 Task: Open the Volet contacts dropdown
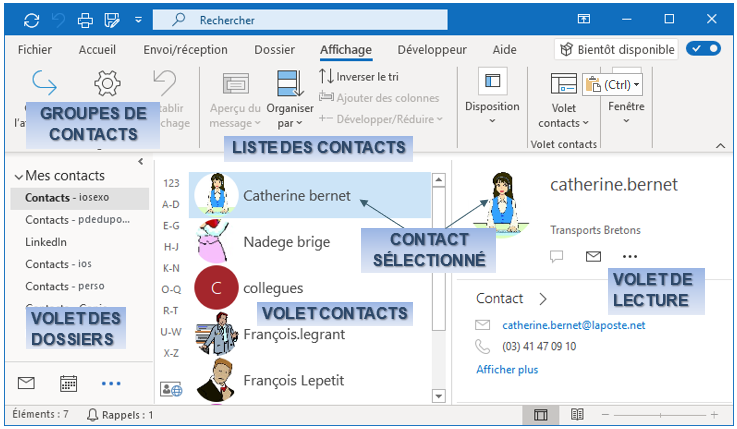[x=564, y=101]
